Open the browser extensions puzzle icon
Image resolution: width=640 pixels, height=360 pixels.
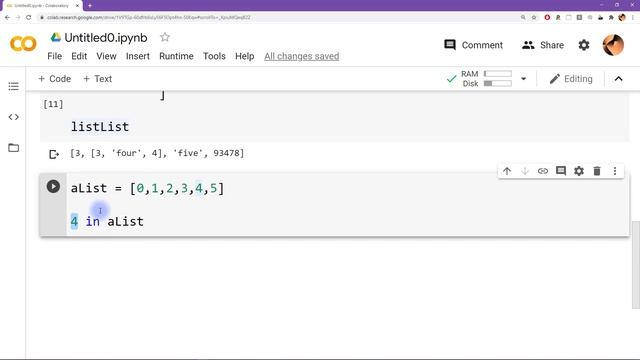[611, 18]
